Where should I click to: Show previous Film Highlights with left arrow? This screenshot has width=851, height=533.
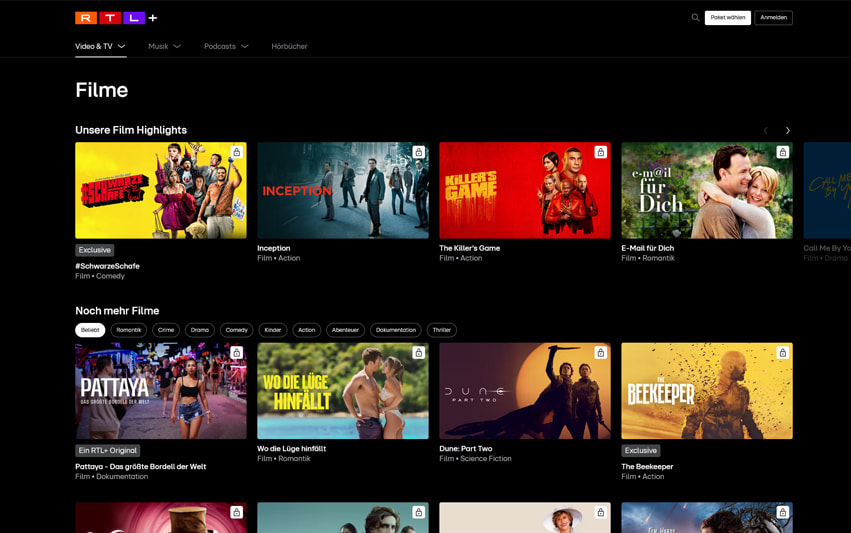765,130
